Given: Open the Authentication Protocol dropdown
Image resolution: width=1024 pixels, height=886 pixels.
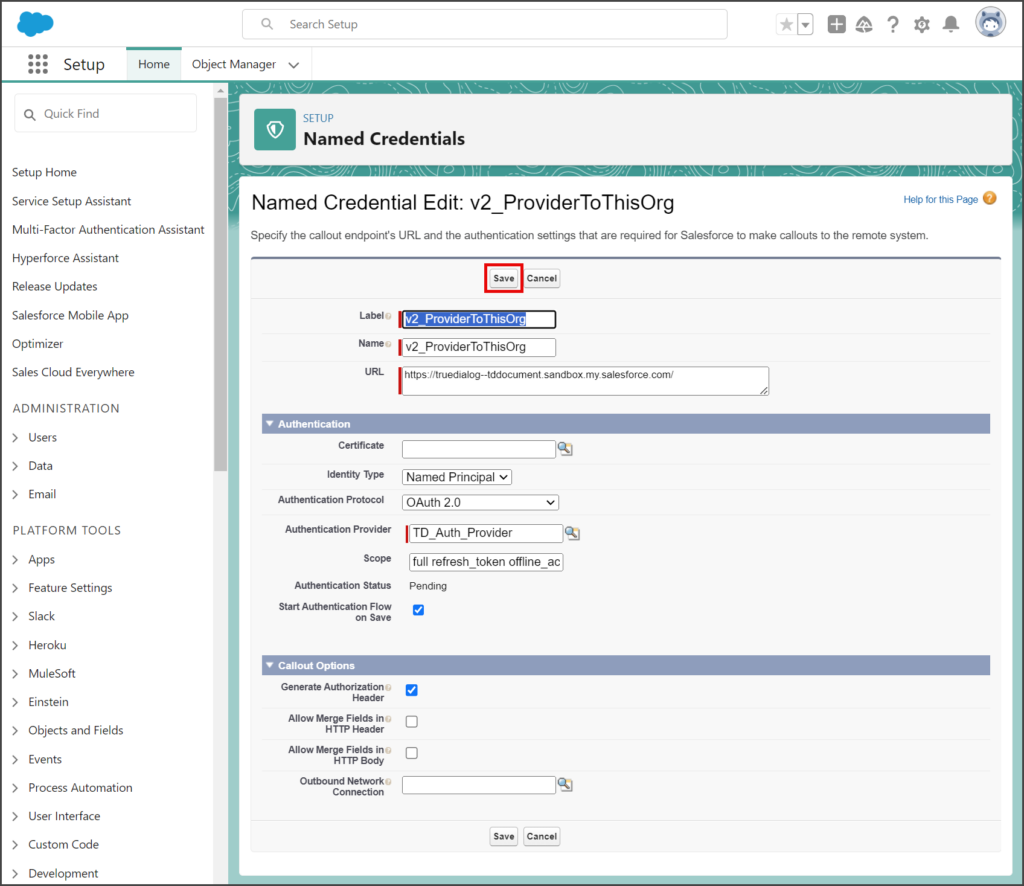Looking at the screenshot, I should click(480, 503).
